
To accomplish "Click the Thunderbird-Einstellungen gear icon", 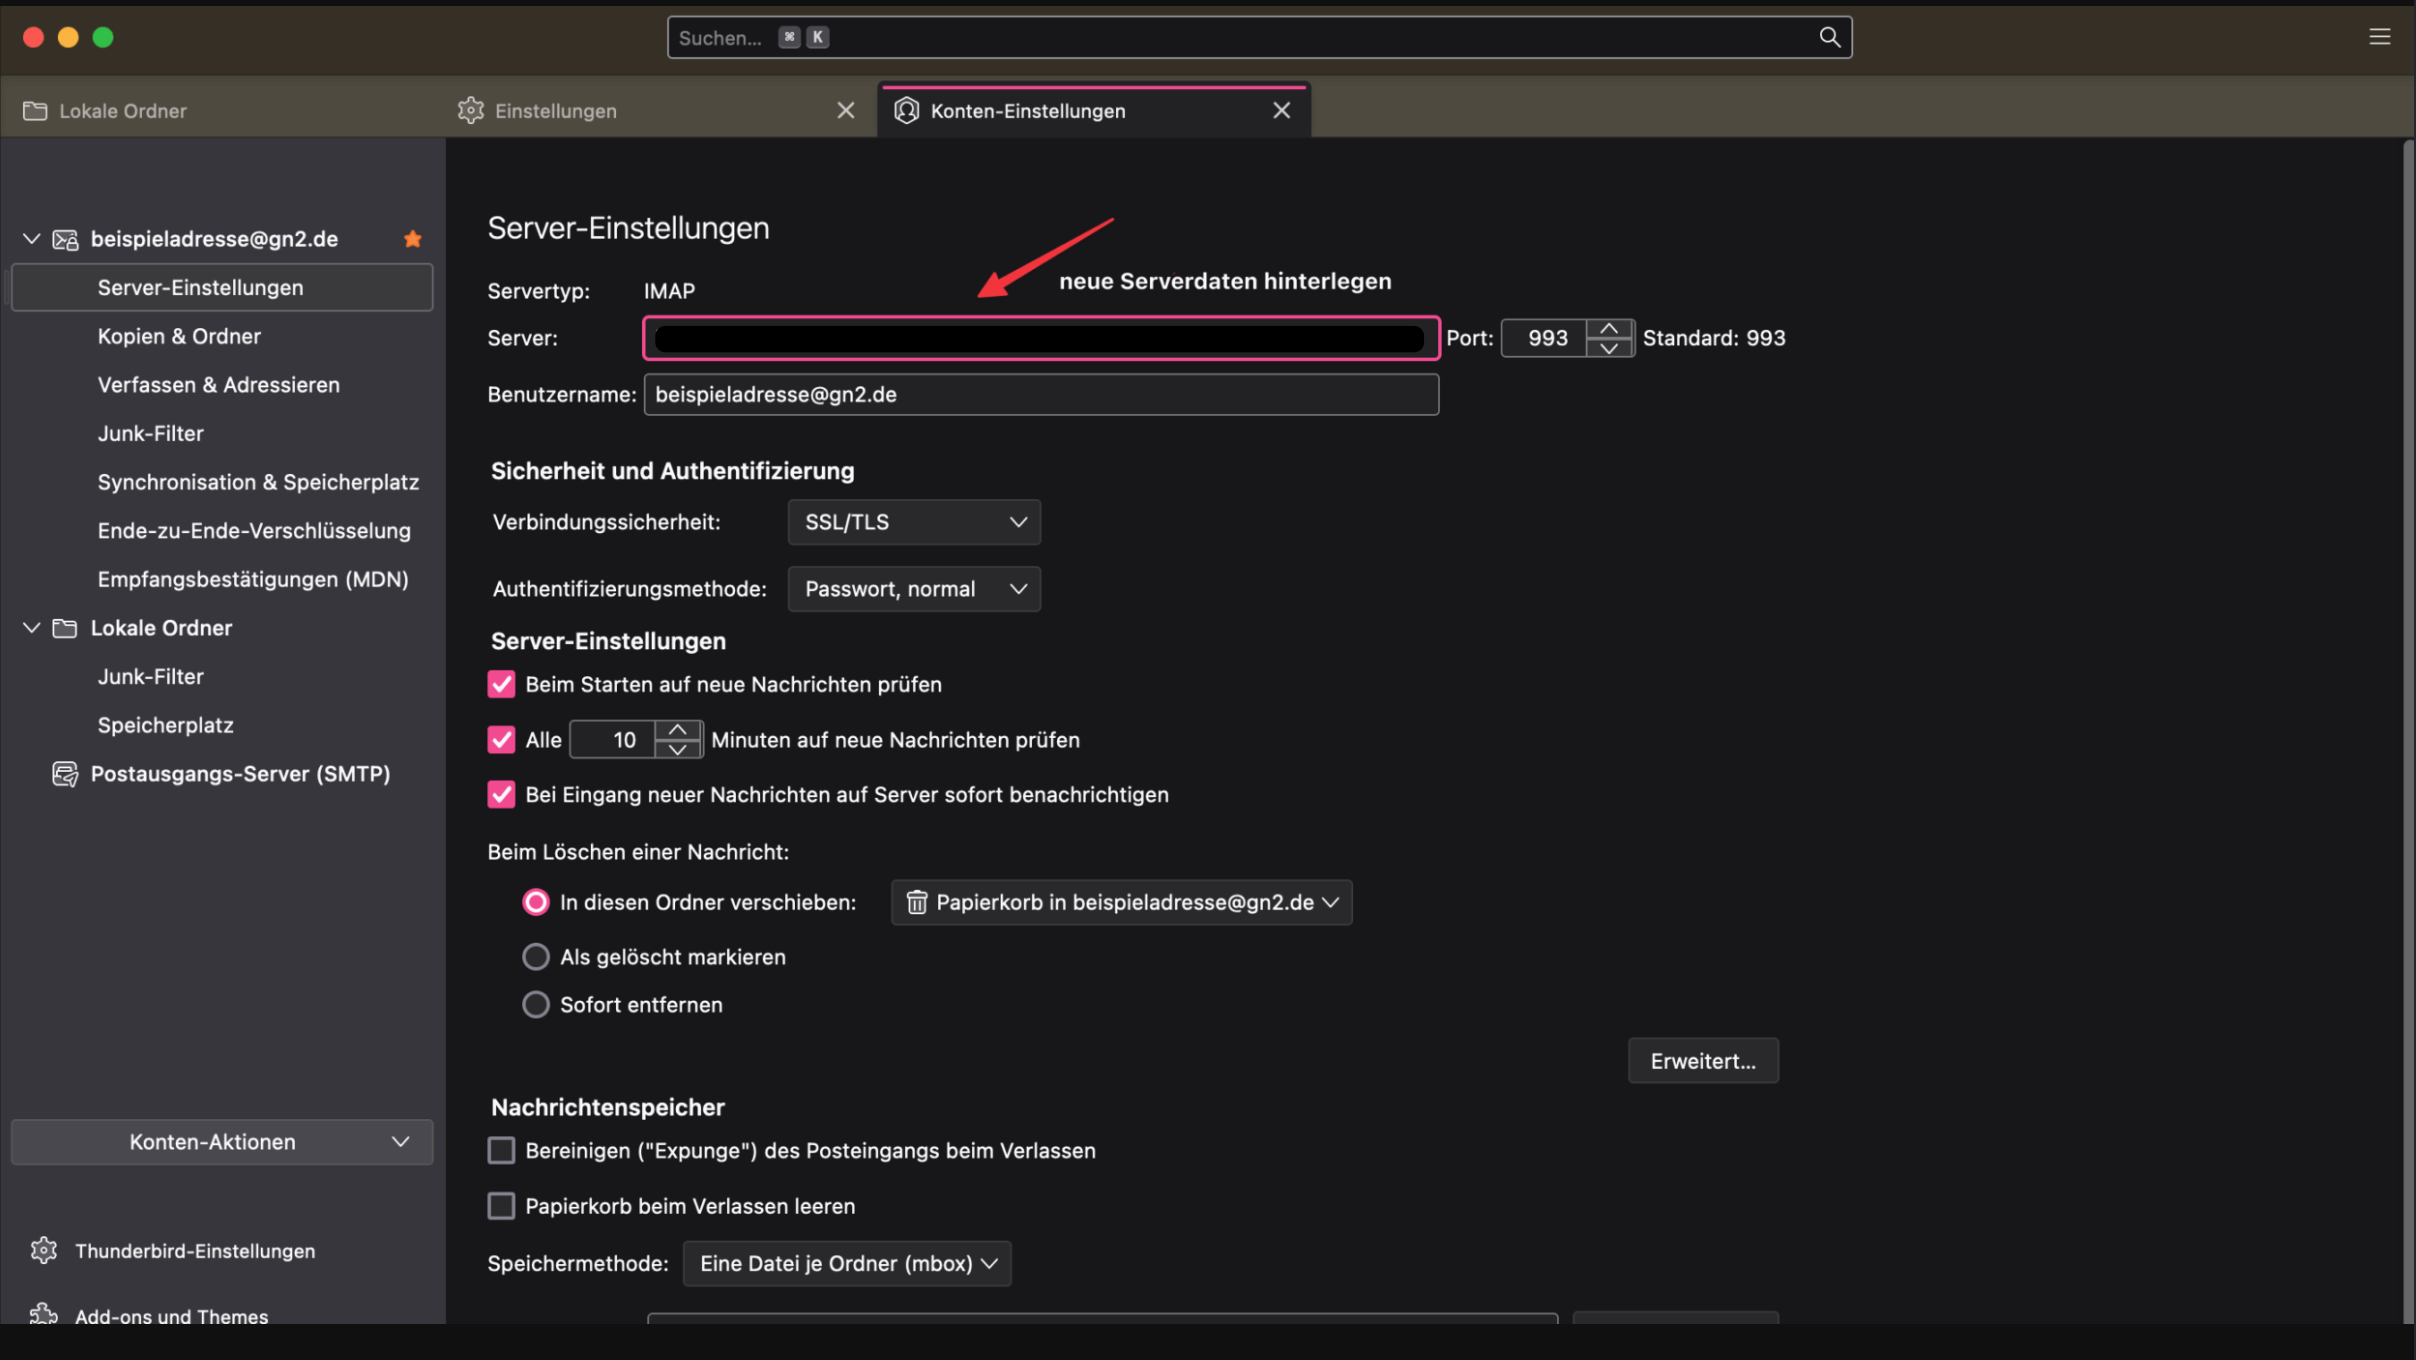I will coord(43,1250).
